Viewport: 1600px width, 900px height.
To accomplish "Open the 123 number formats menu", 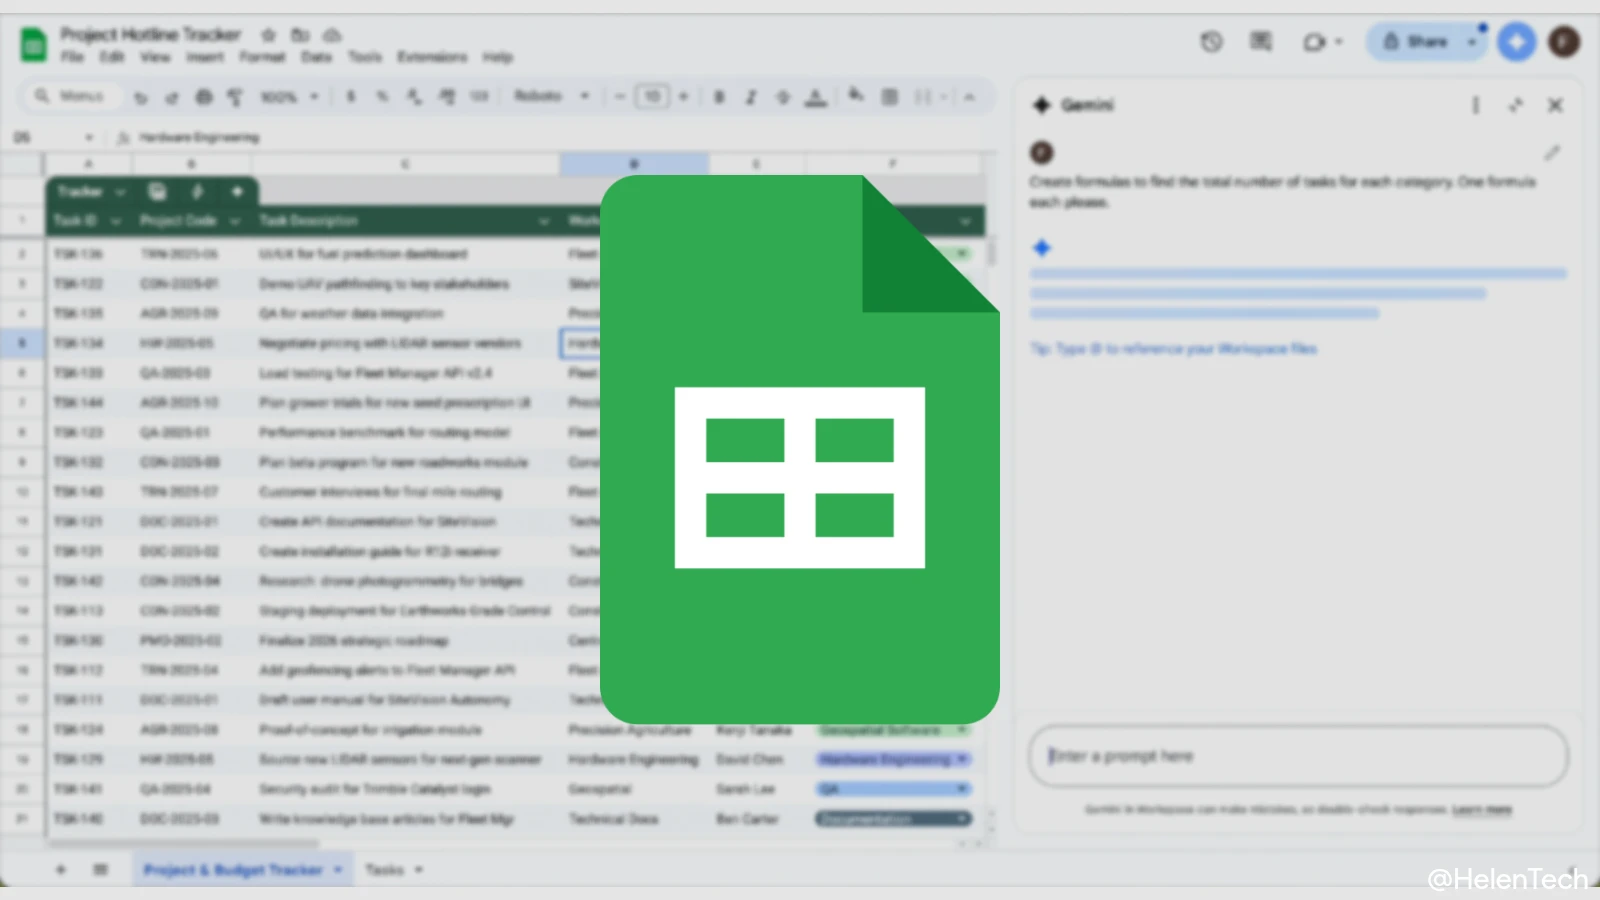I will coord(479,97).
